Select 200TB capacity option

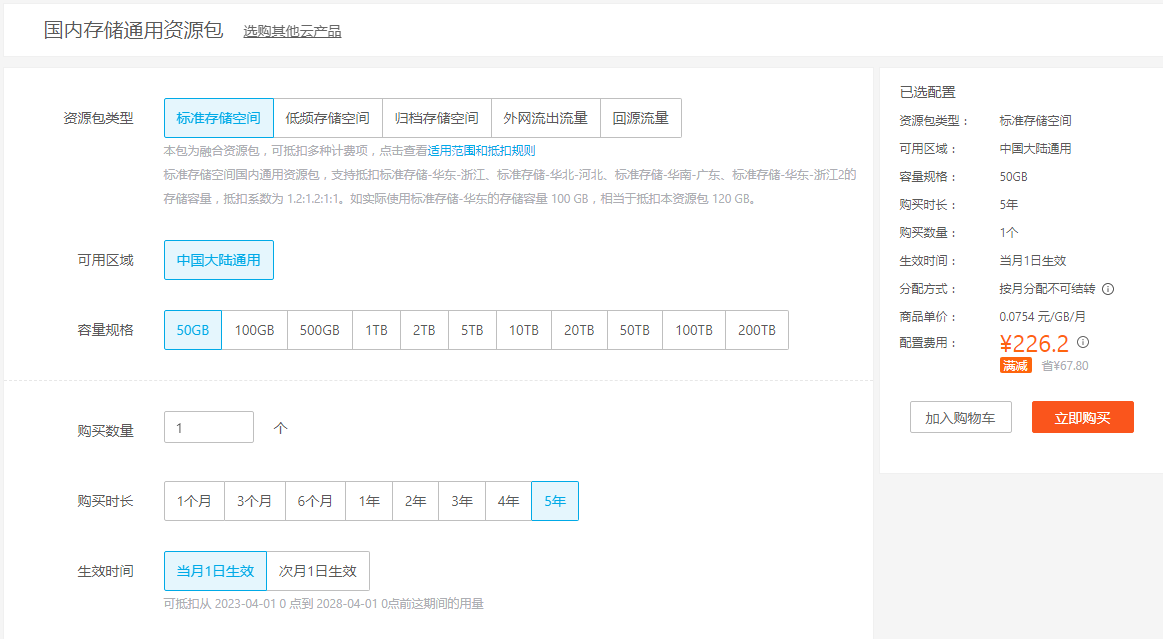pos(757,330)
